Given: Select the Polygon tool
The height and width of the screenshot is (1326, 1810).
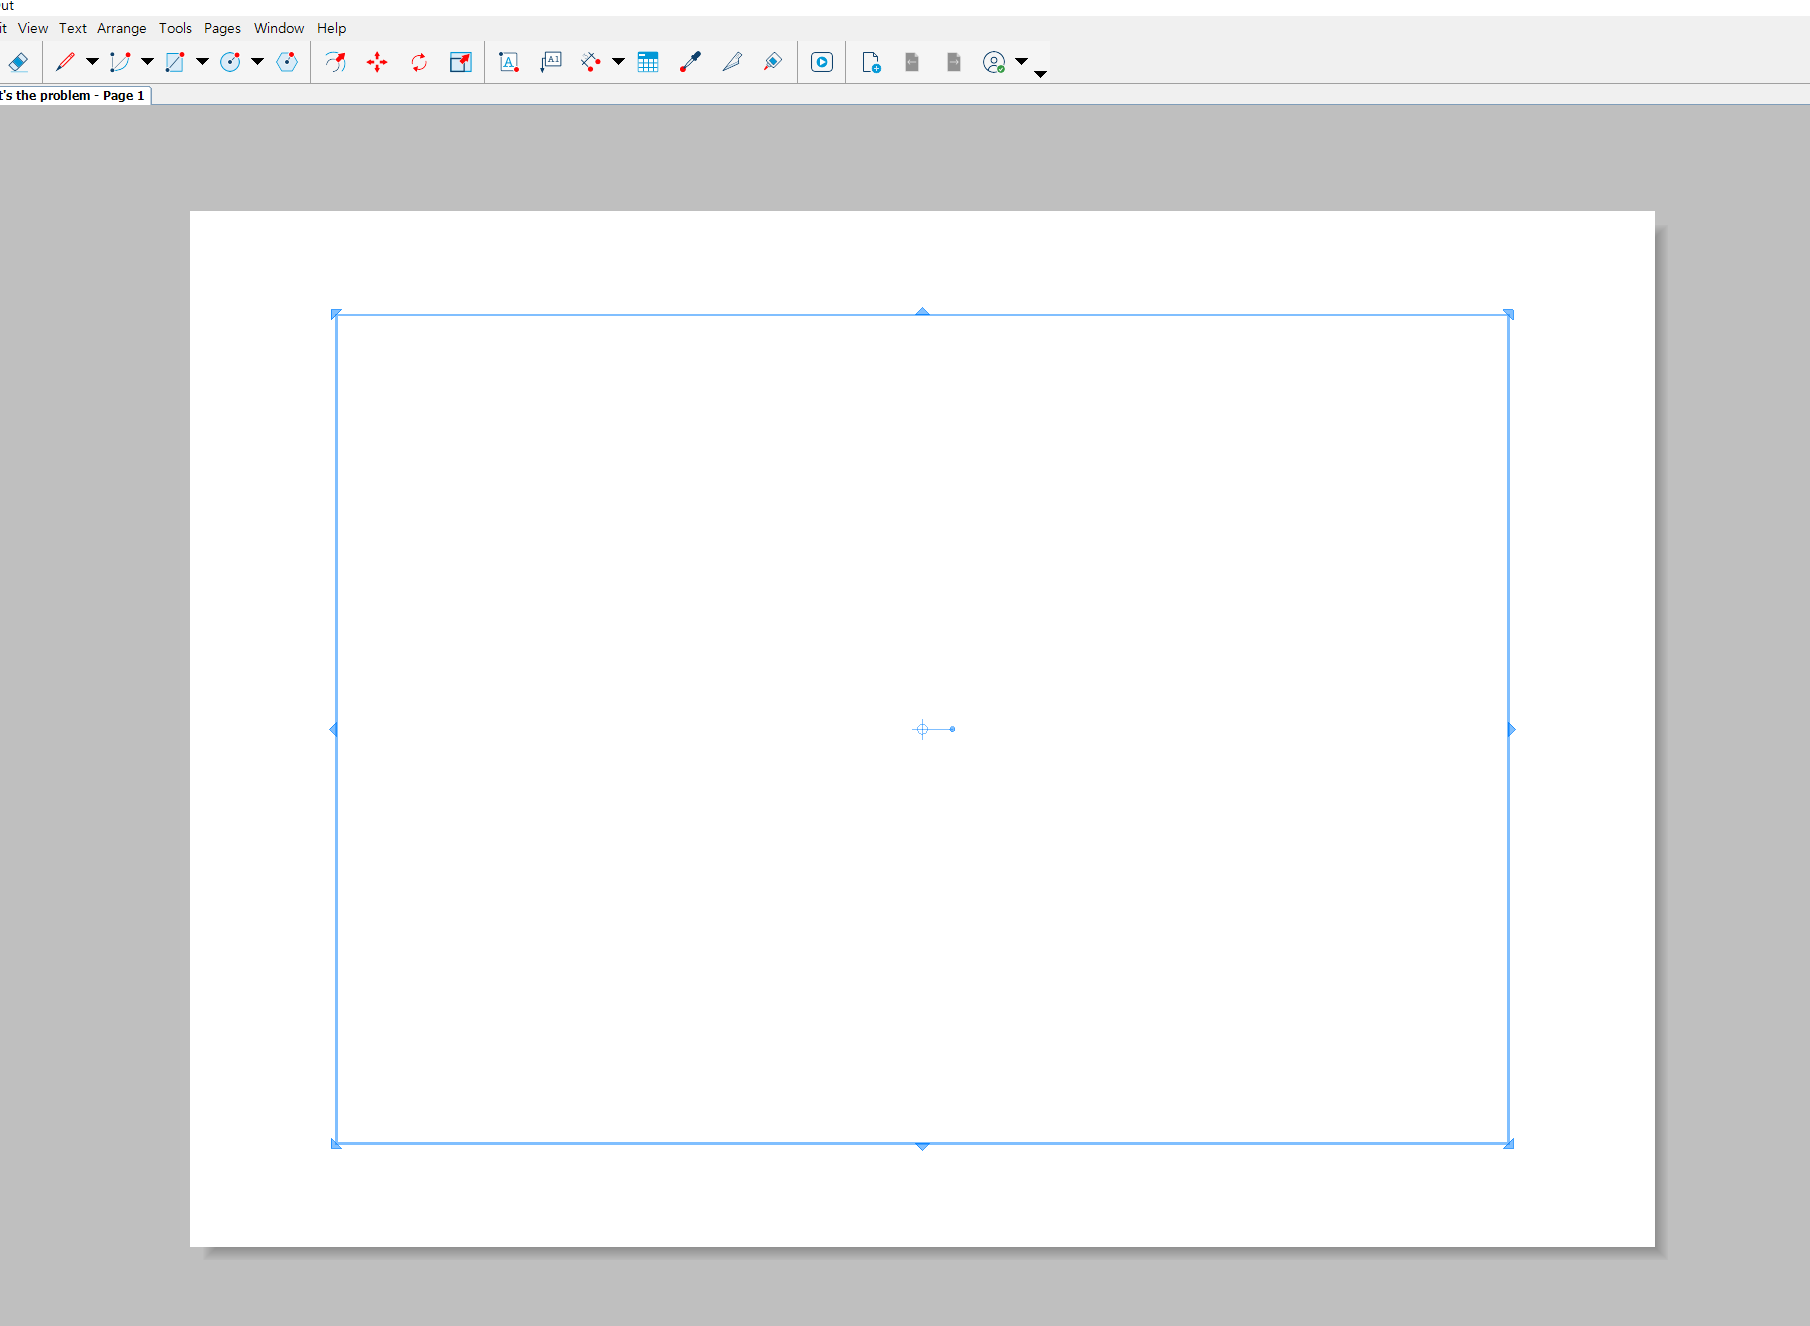Looking at the screenshot, I should pyautogui.click(x=287, y=62).
